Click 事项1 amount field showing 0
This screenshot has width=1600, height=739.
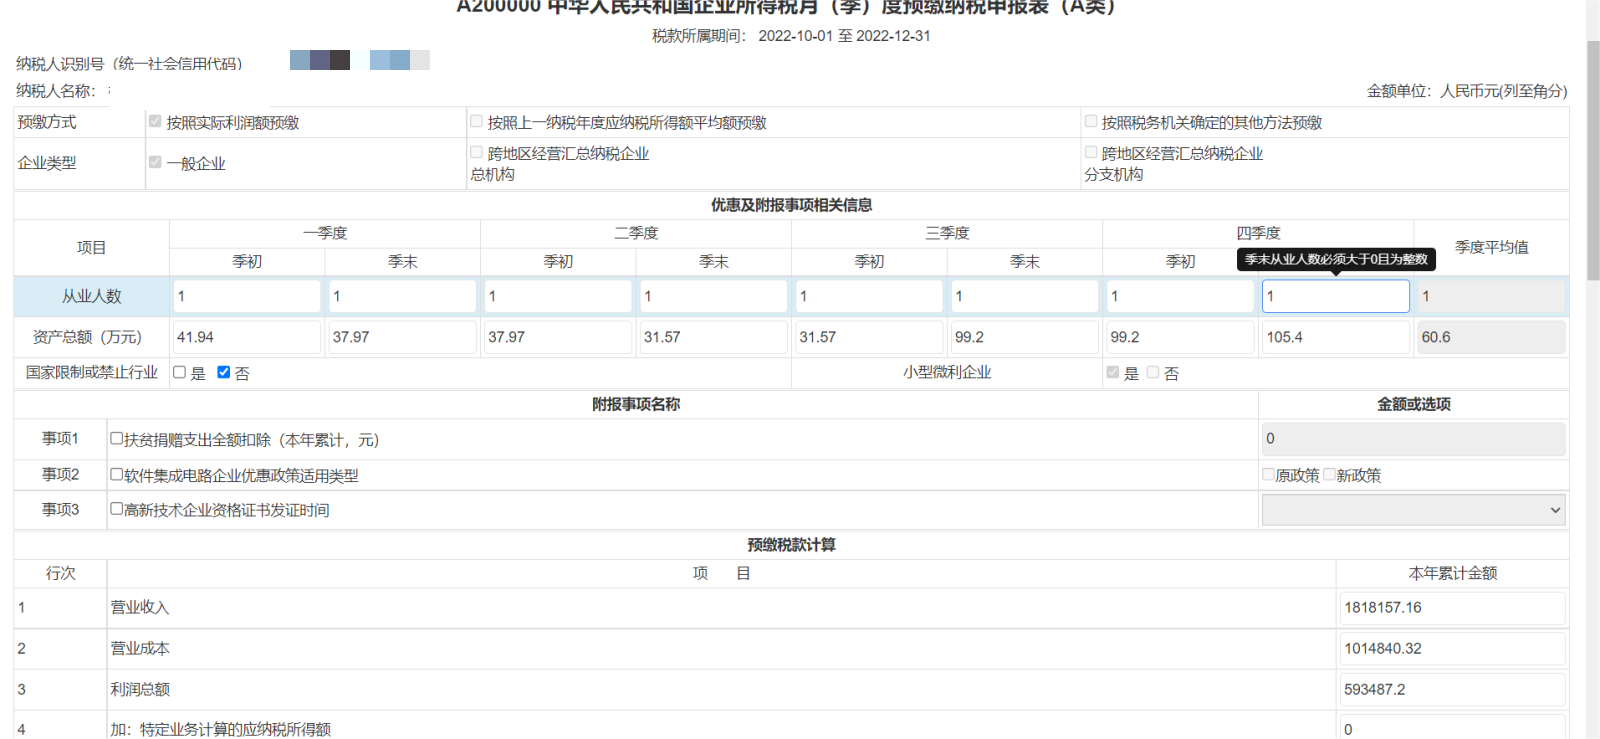coord(1413,439)
